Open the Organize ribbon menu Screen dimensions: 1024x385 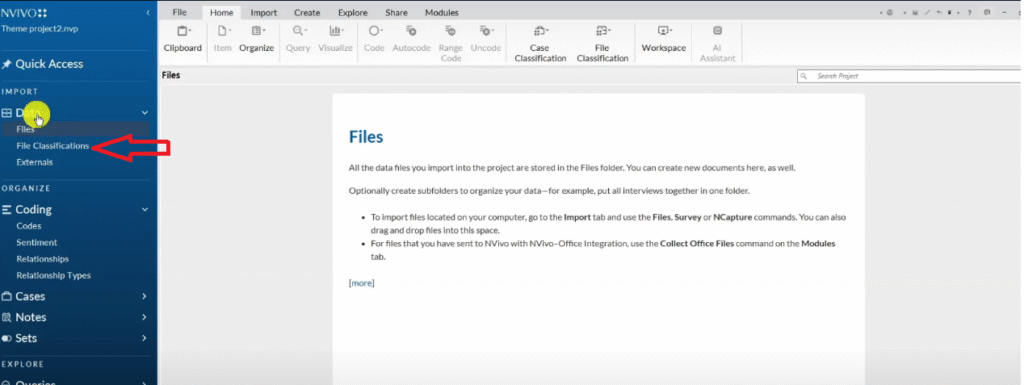click(x=257, y=39)
